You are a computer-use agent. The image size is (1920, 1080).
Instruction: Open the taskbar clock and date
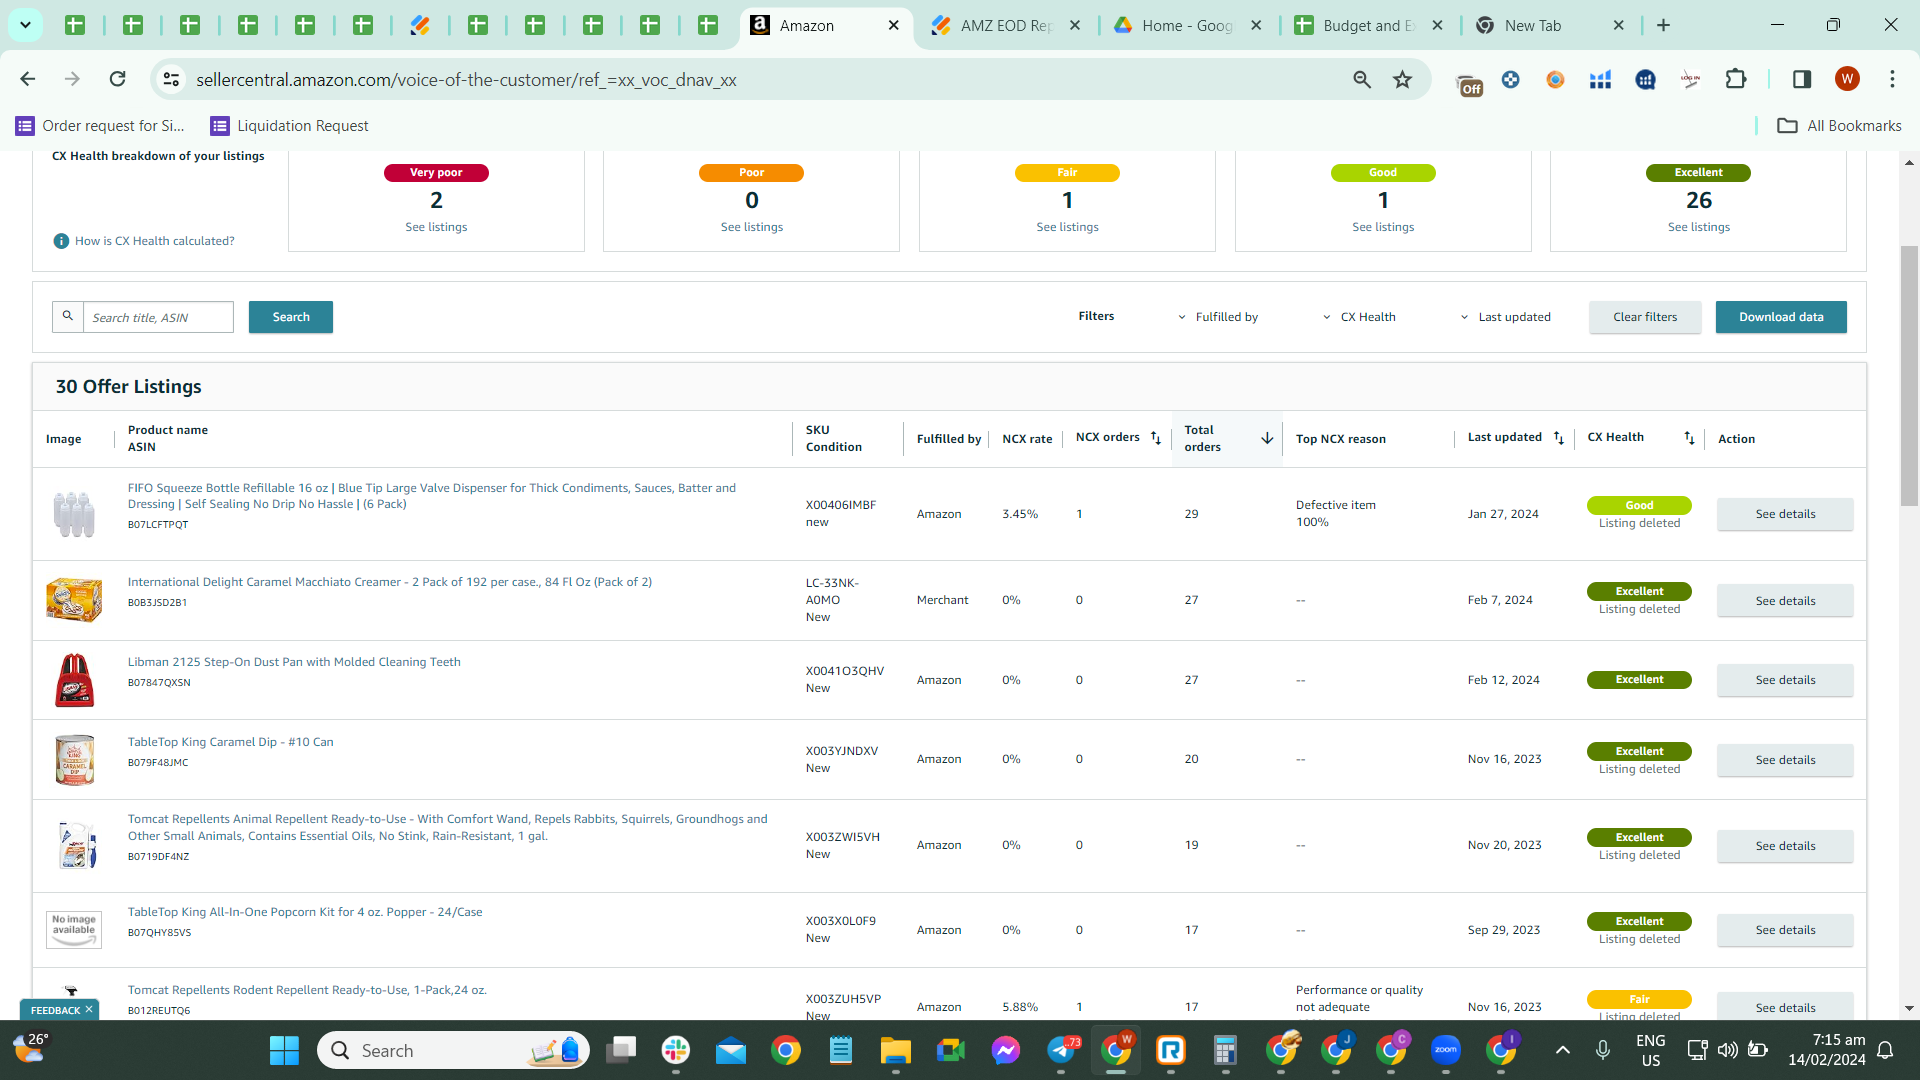pos(1826,1050)
